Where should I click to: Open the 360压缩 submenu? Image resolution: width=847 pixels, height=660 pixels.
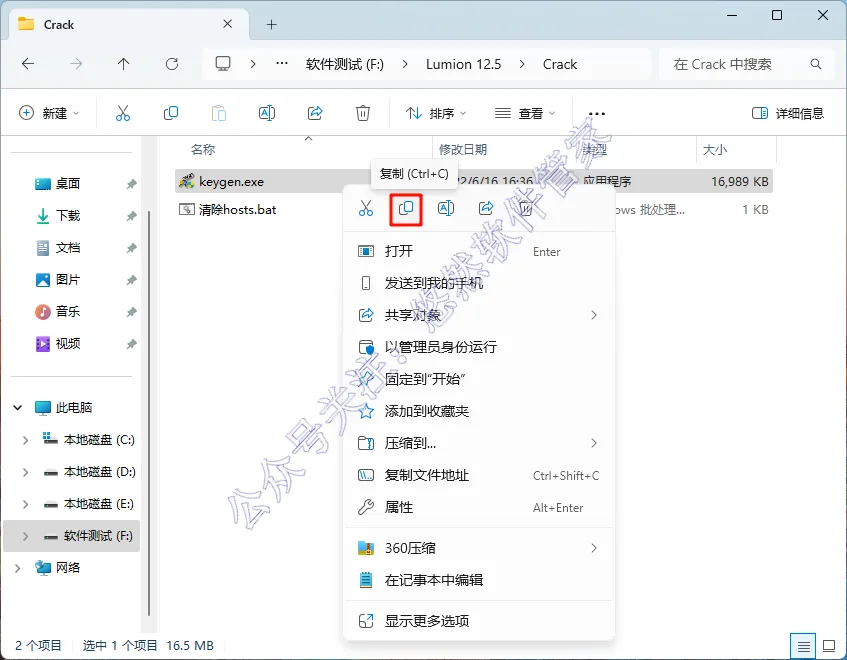pyautogui.click(x=479, y=548)
